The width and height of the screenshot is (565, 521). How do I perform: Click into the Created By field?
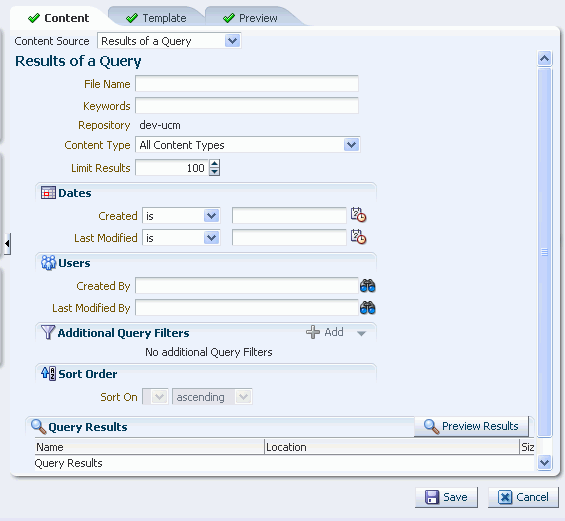click(x=247, y=286)
